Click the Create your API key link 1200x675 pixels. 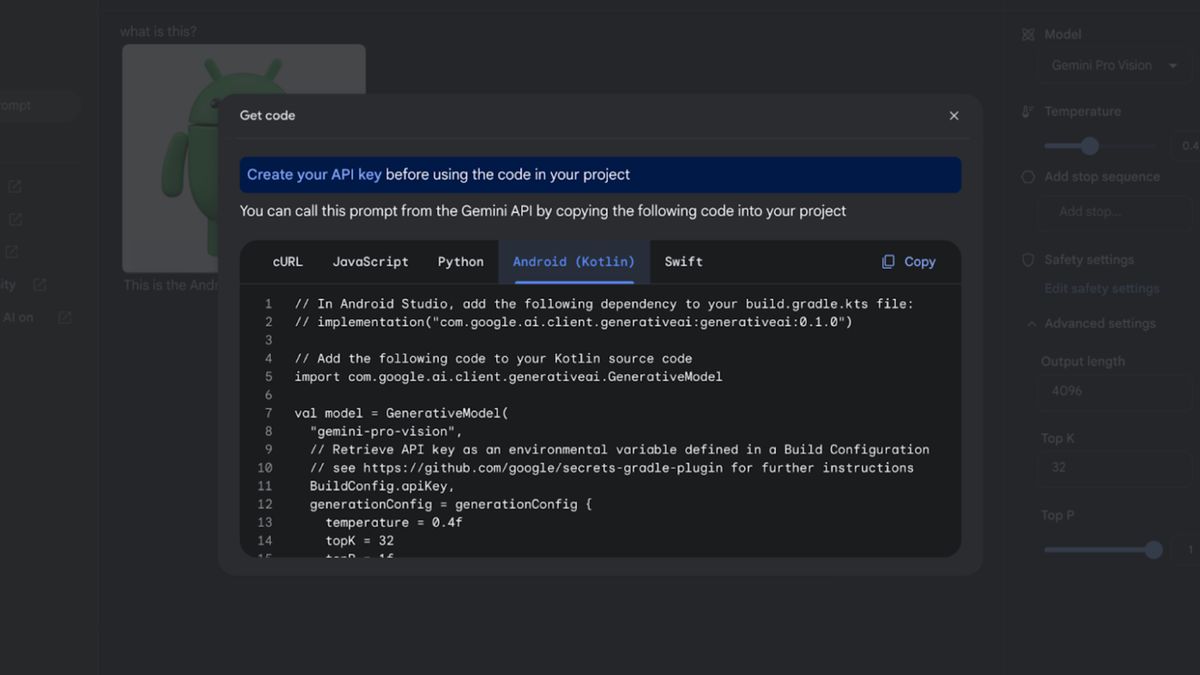click(314, 175)
